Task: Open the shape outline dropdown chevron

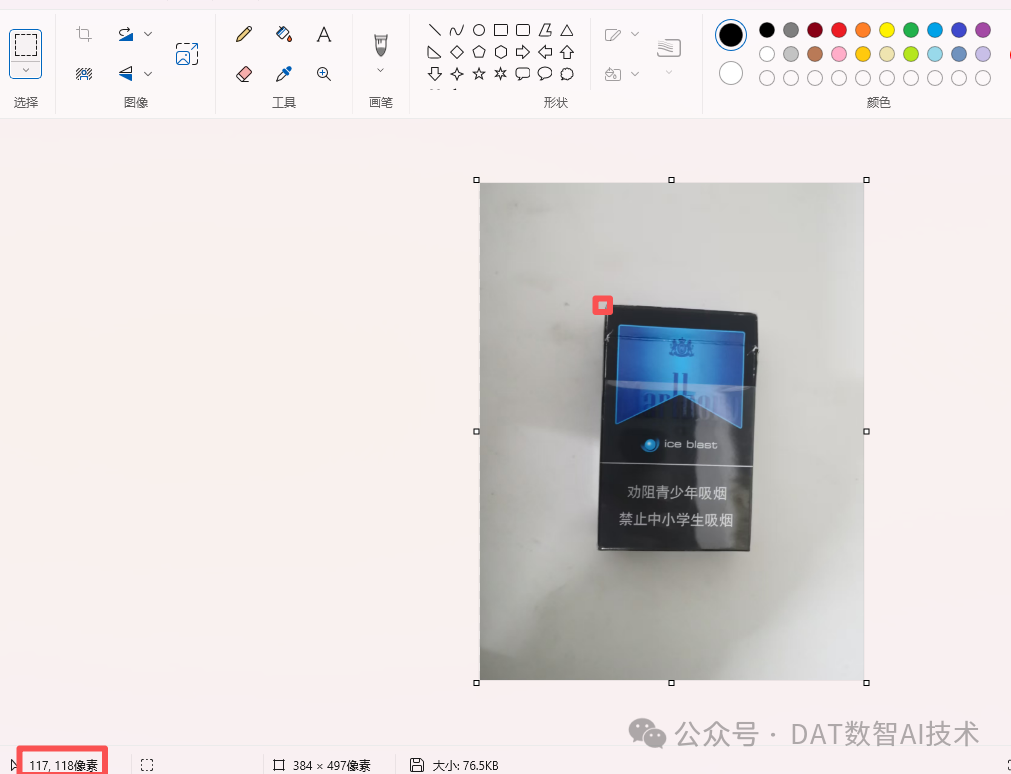Action: coord(634,34)
